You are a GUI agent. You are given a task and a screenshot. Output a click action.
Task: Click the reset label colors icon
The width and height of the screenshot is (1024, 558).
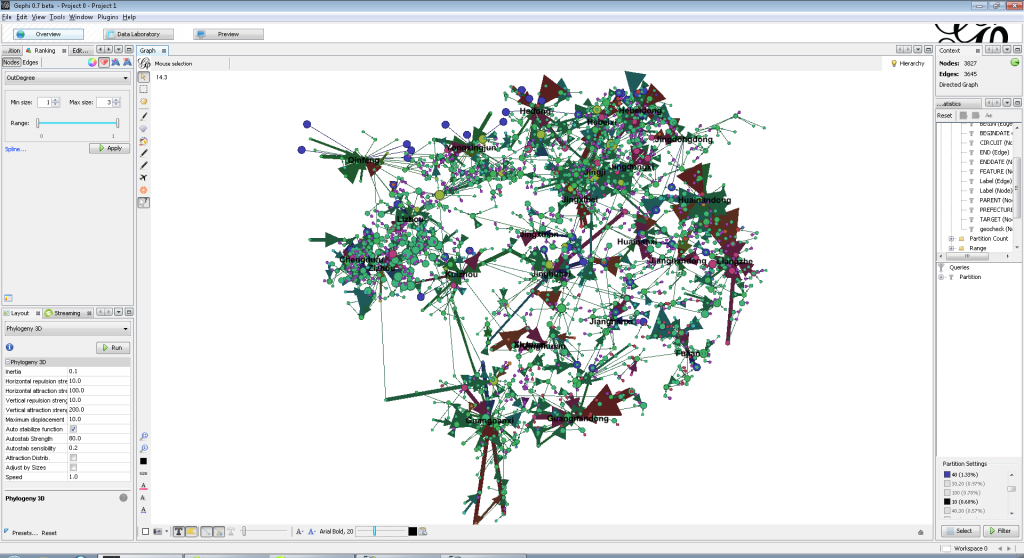coord(144,485)
